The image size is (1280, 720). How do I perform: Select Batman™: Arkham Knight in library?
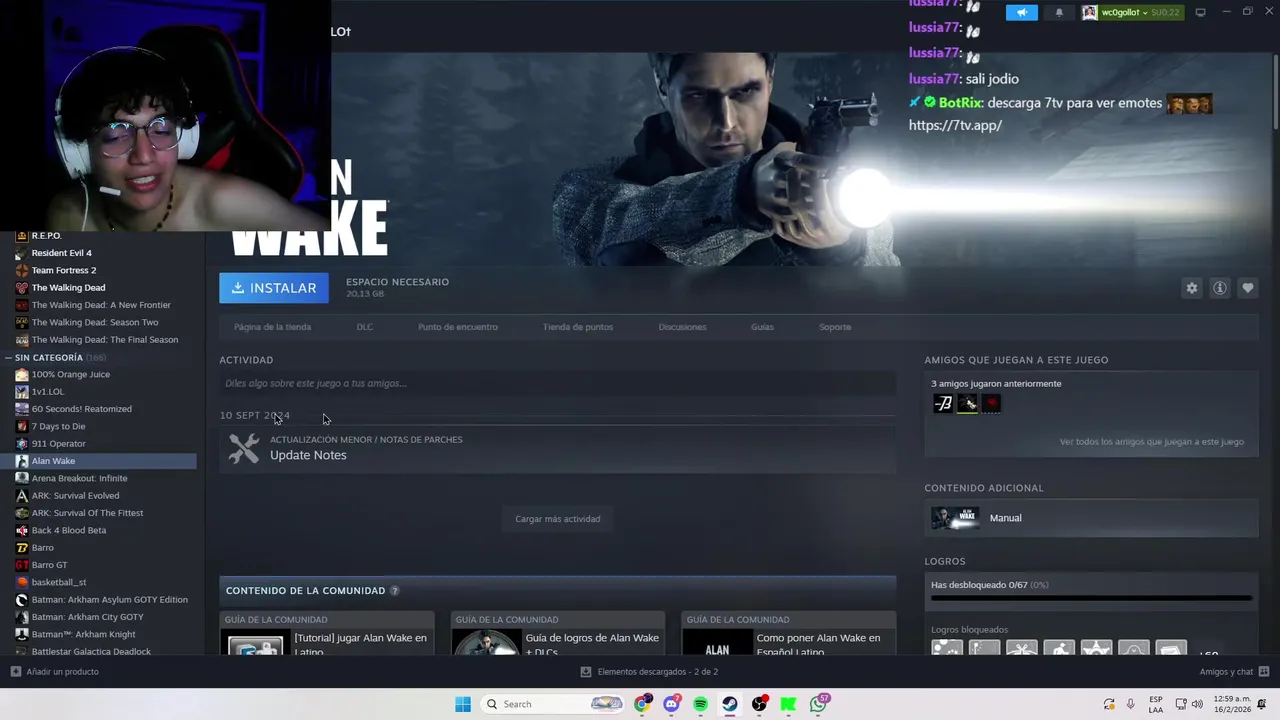point(83,634)
